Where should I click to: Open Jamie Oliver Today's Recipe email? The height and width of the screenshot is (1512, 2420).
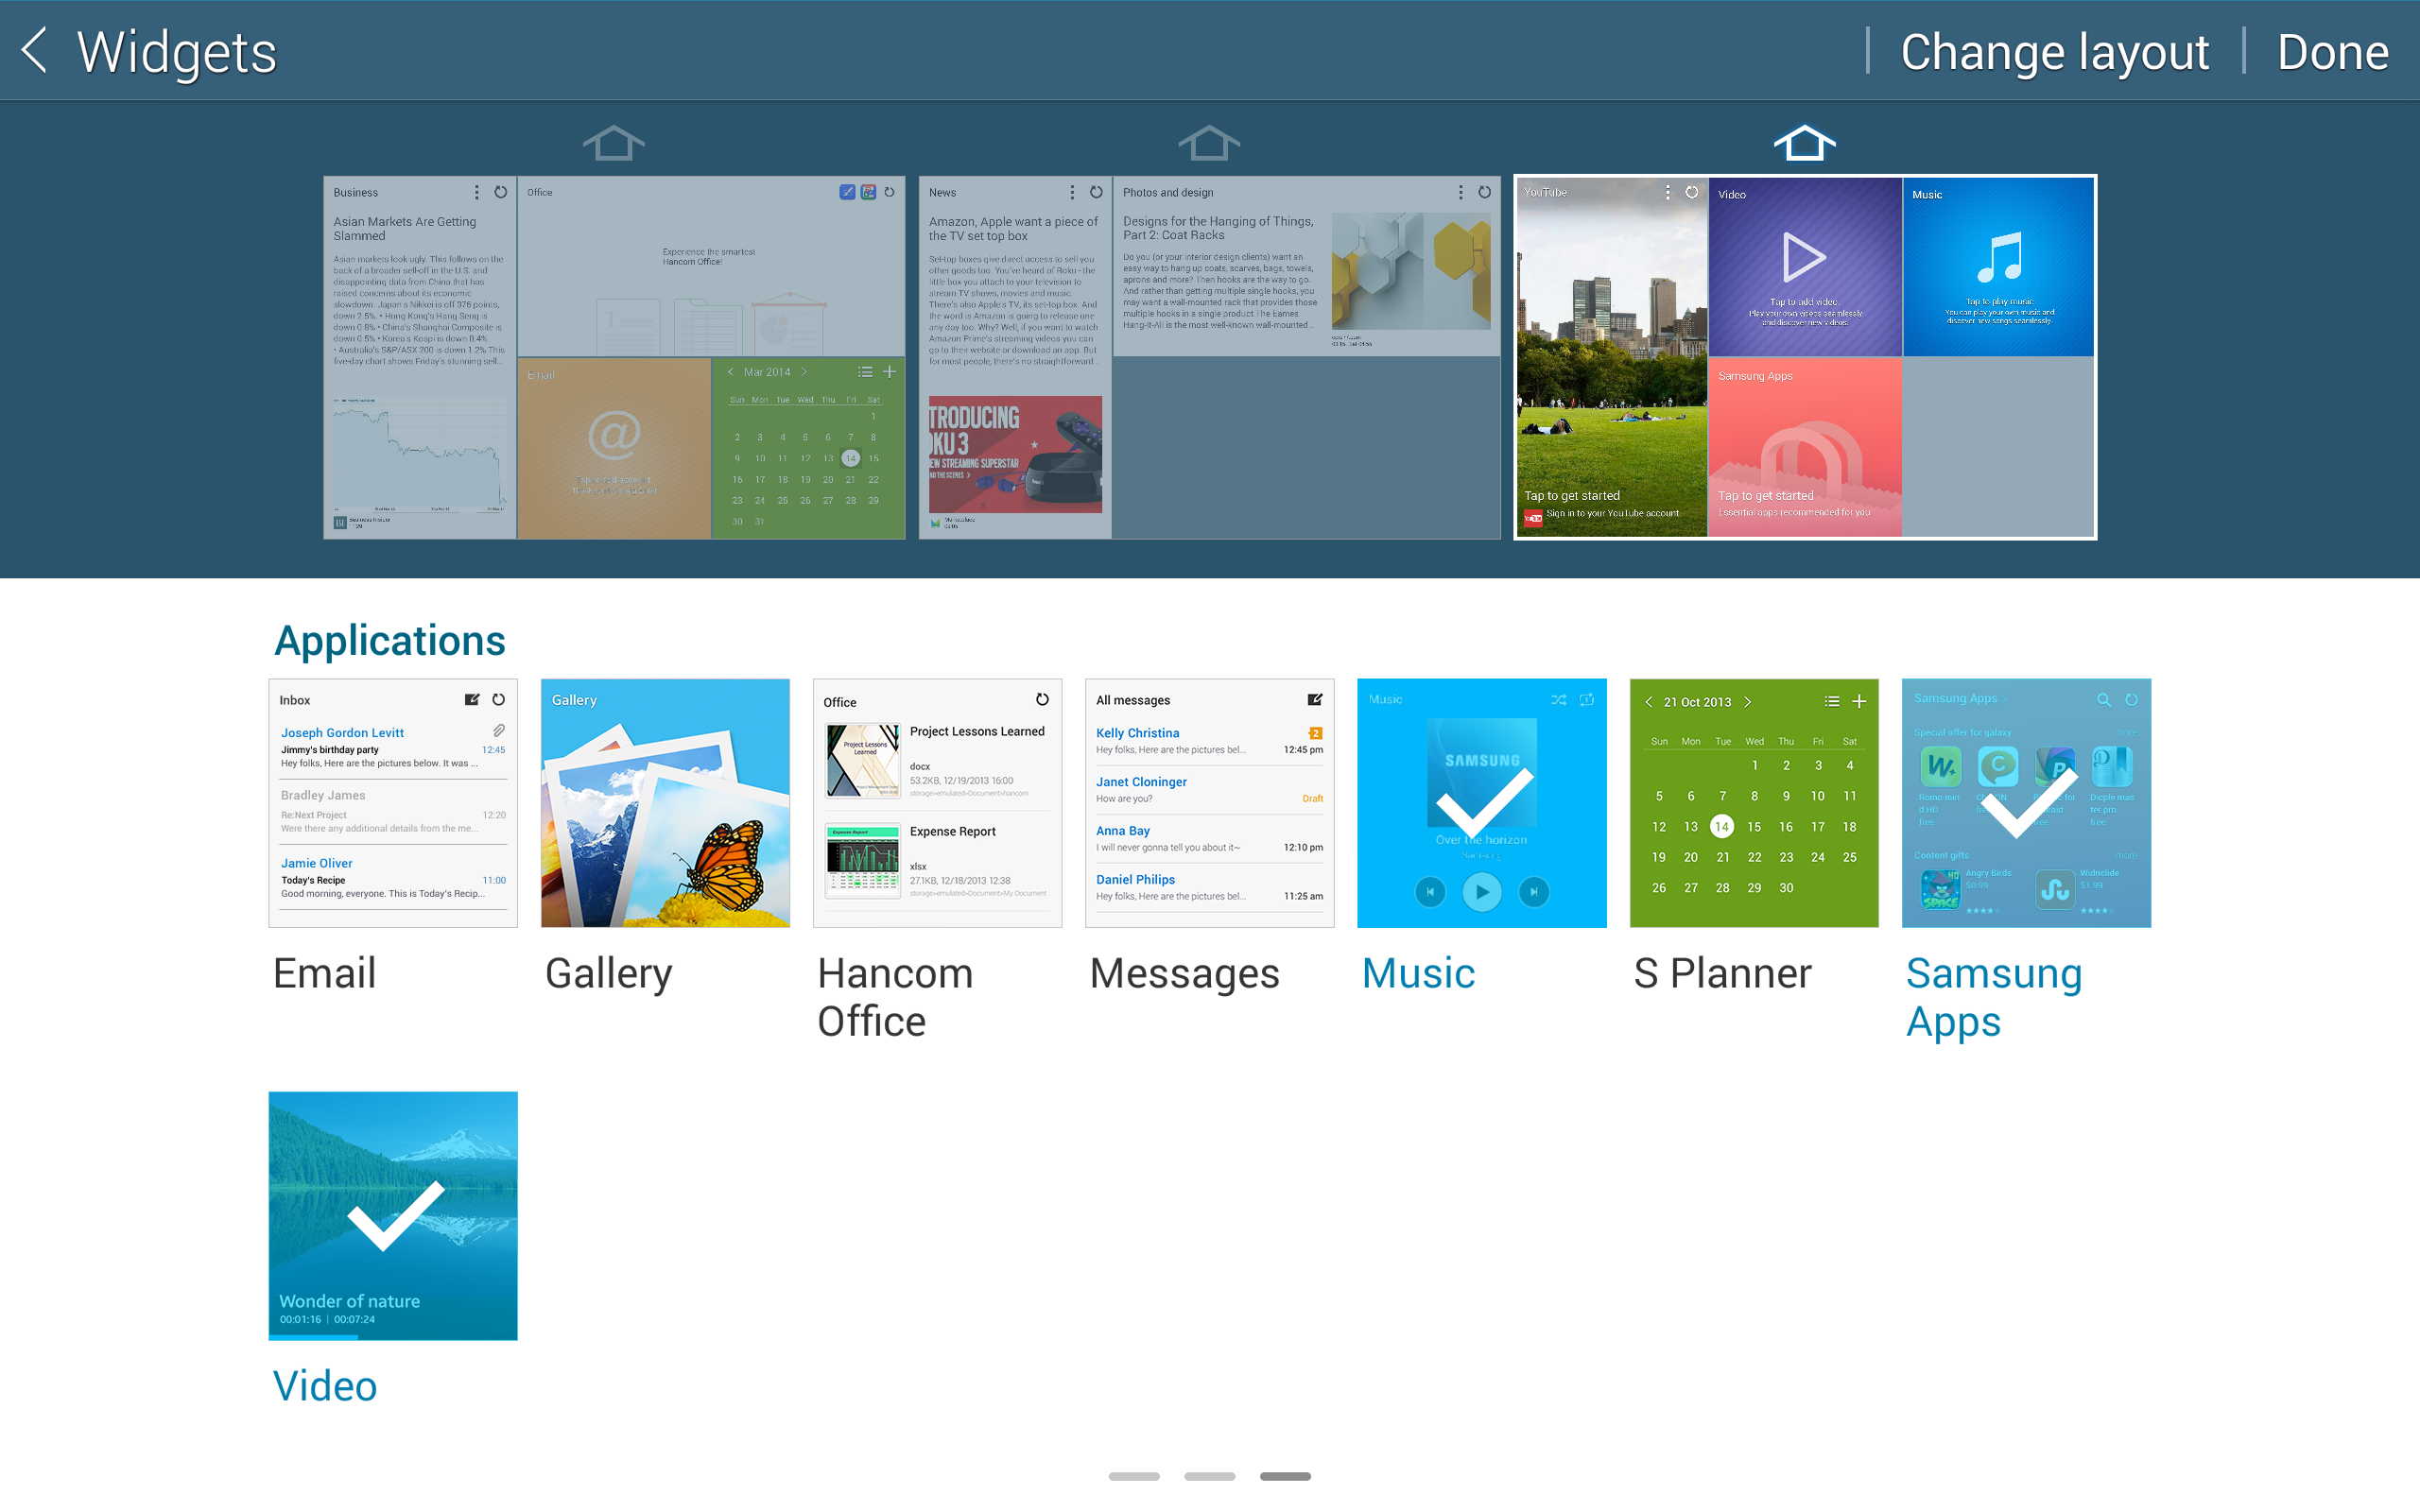[x=393, y=877]
